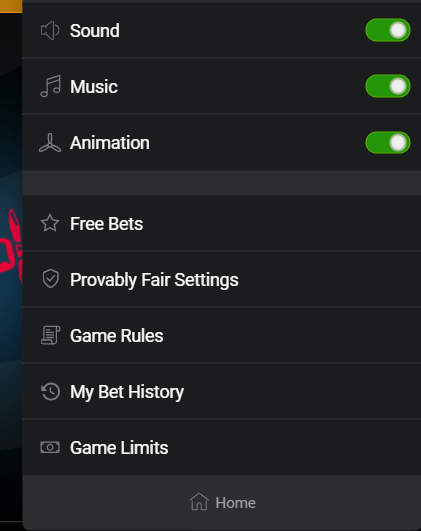
Task: Turn off the Sound toggle
Action: tap(388, 30)
